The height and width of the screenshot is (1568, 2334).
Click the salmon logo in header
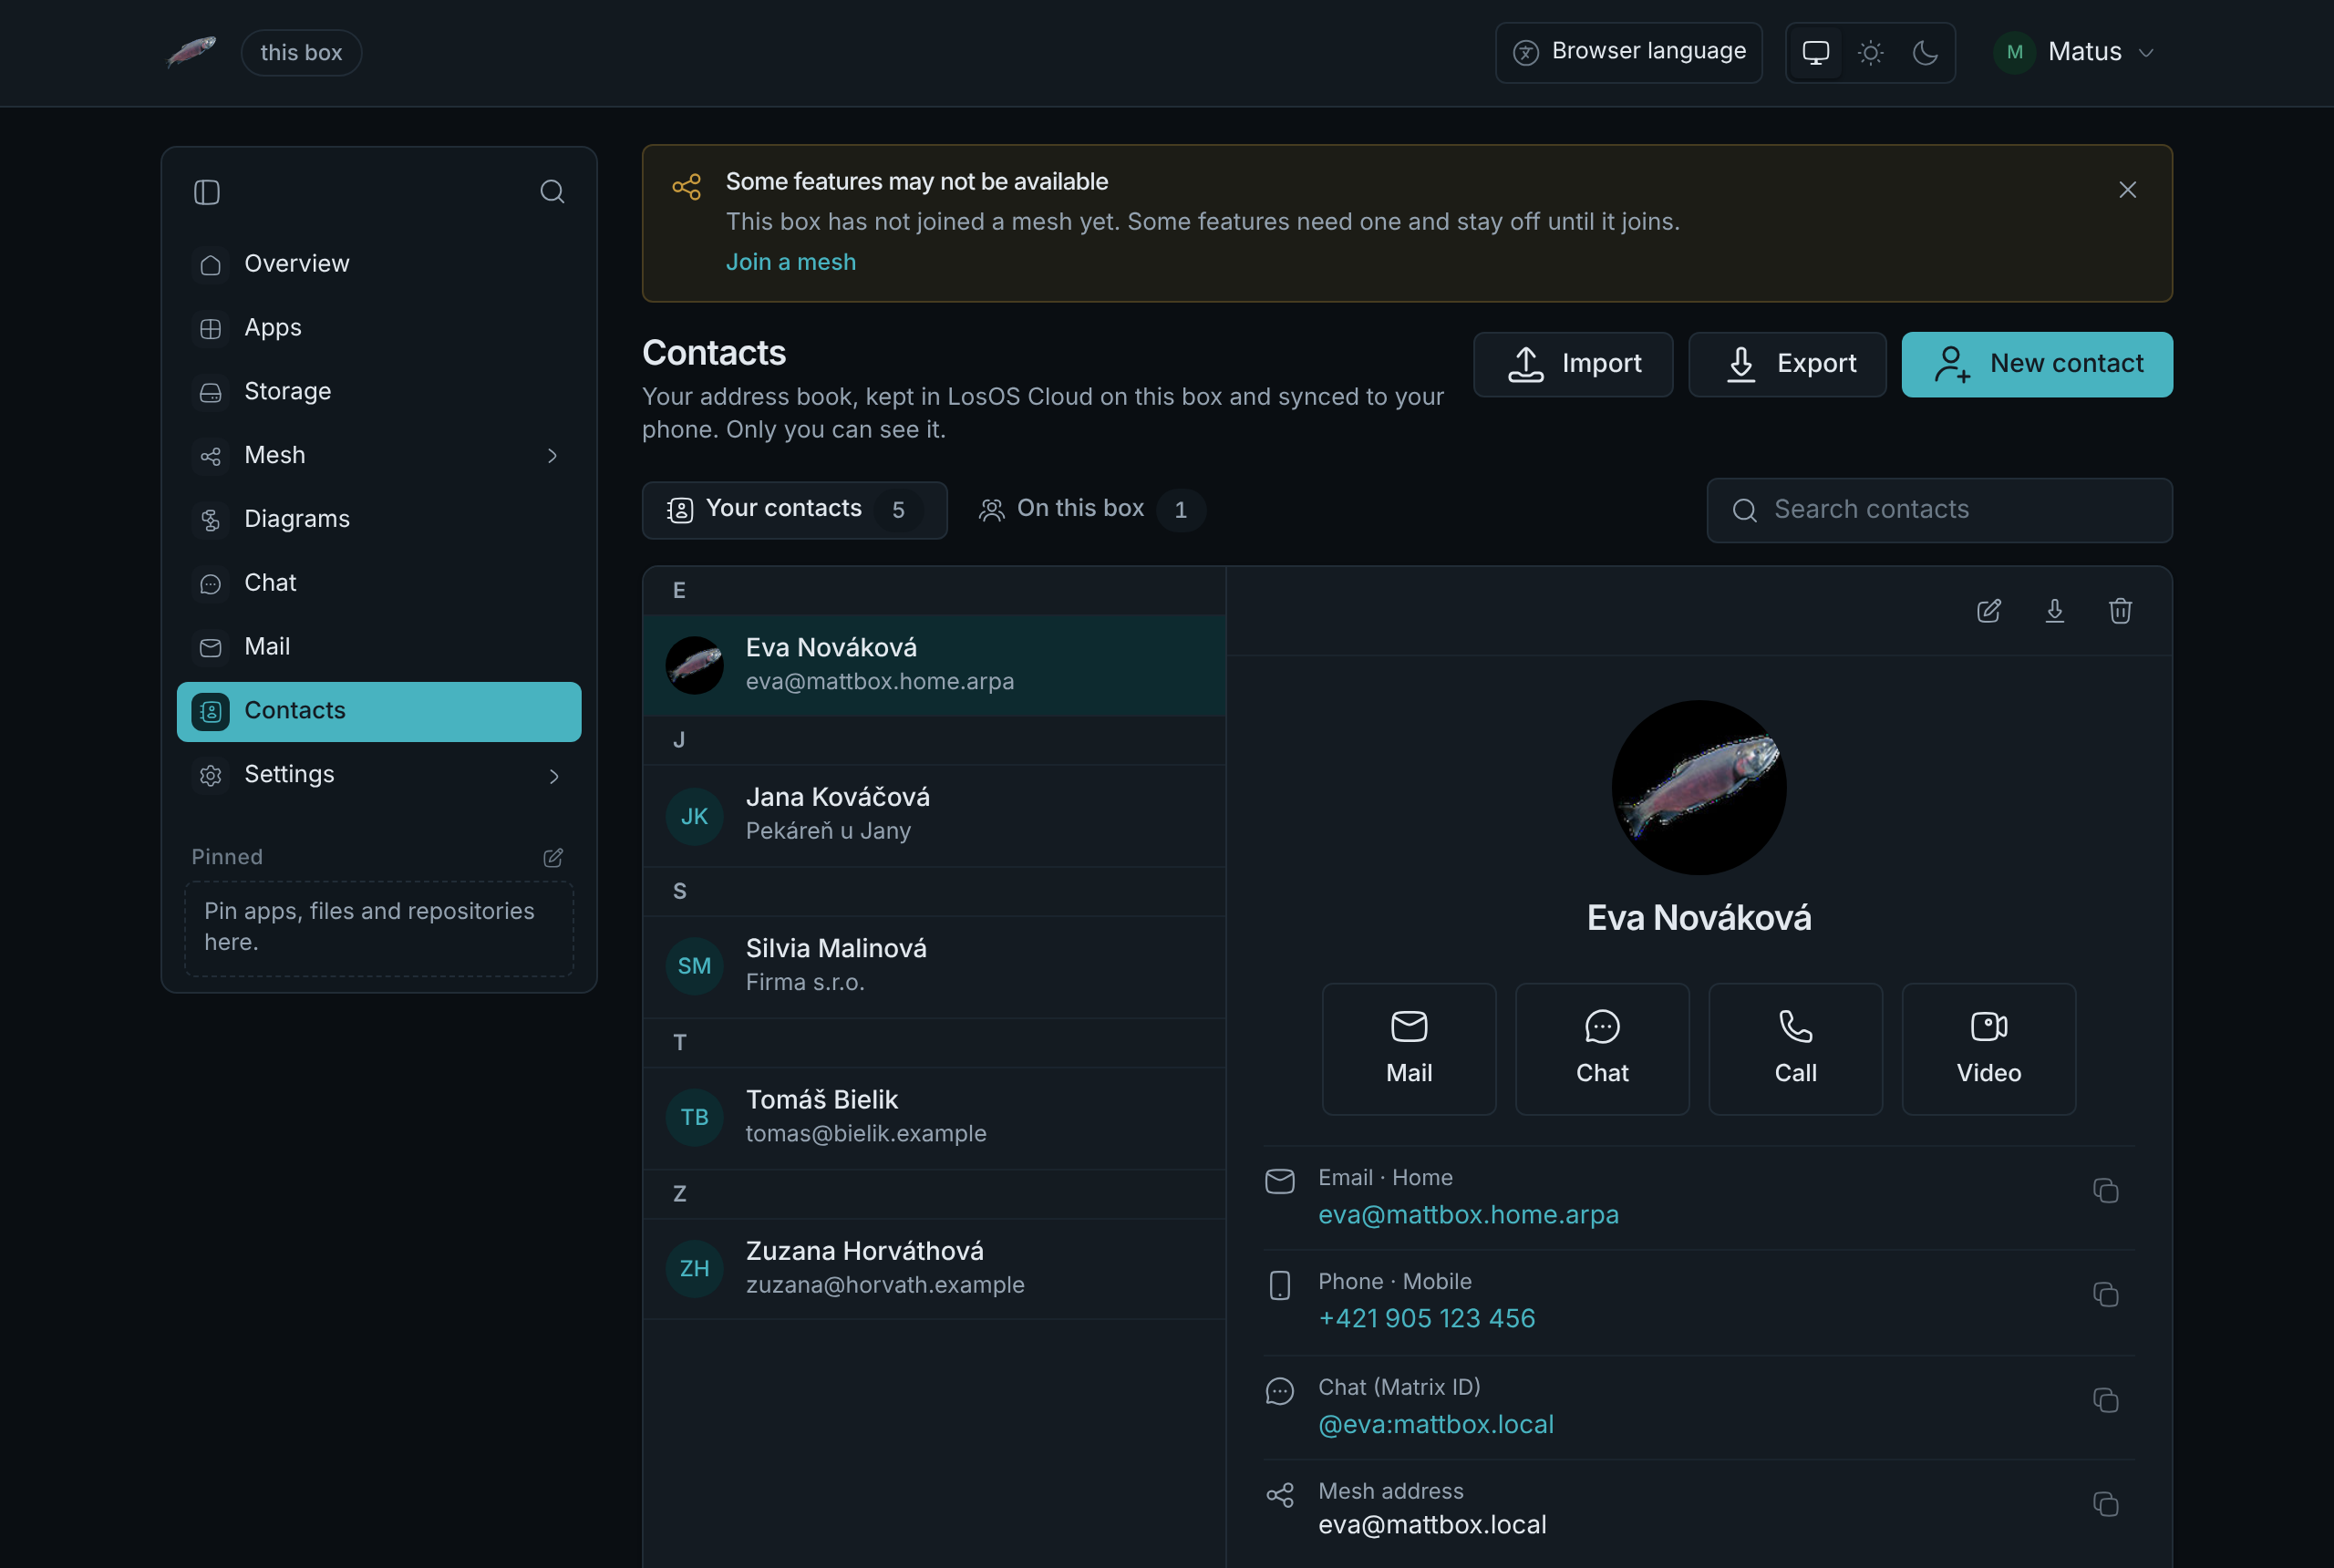coord(190,52)
